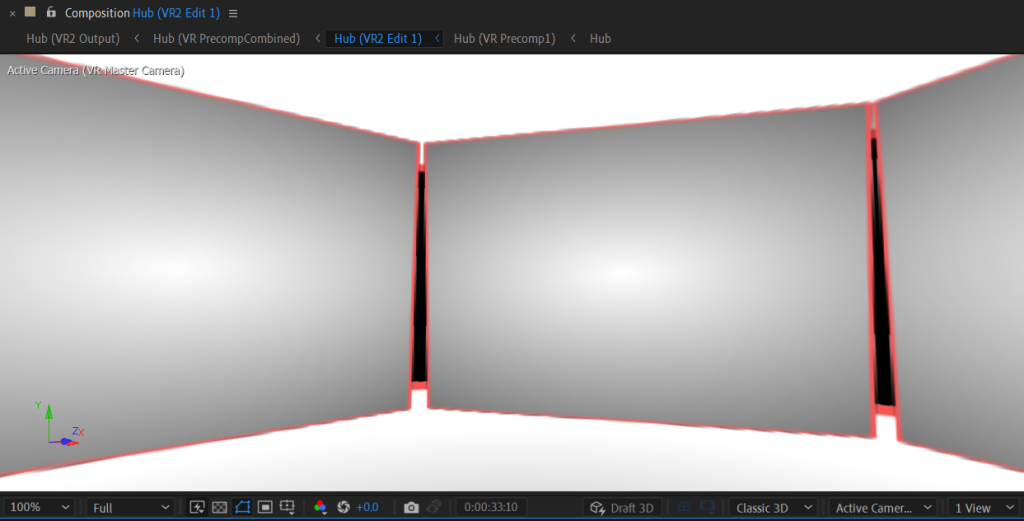Screen dimensions: 1024x521
Task: Close the Composition panel tab
Action: [x=12, y=13]
